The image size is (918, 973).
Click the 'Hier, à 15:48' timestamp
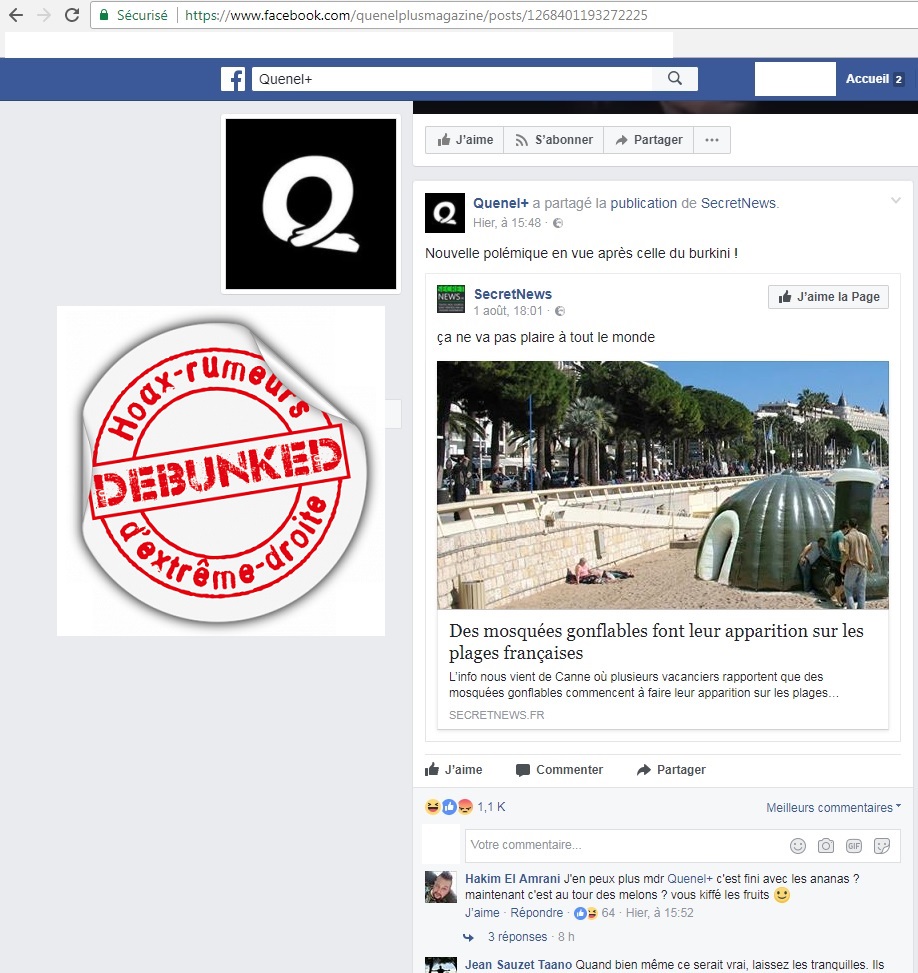click(x=507, y=223)
